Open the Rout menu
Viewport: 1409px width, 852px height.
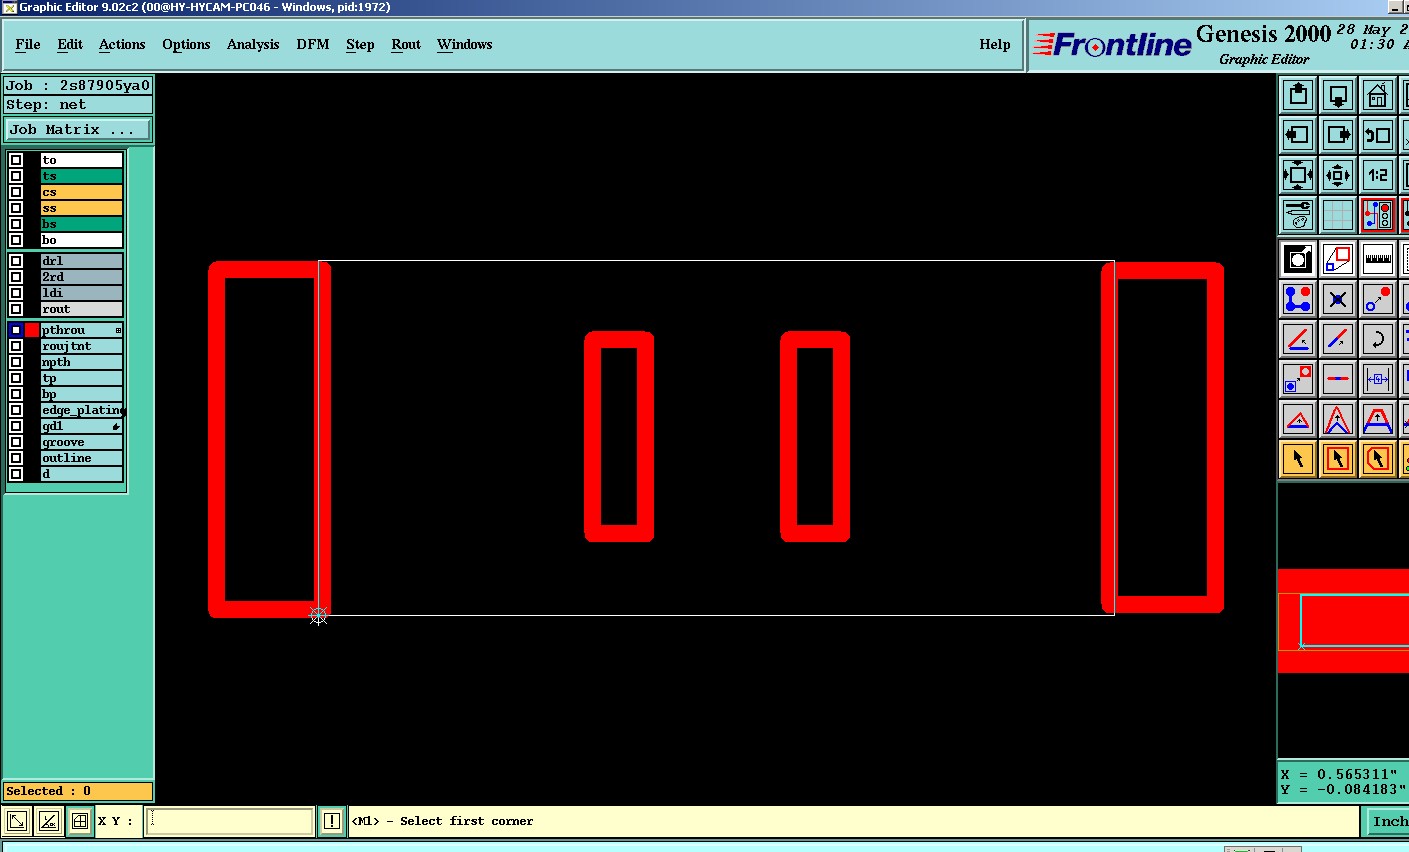(x=406, y=44)
